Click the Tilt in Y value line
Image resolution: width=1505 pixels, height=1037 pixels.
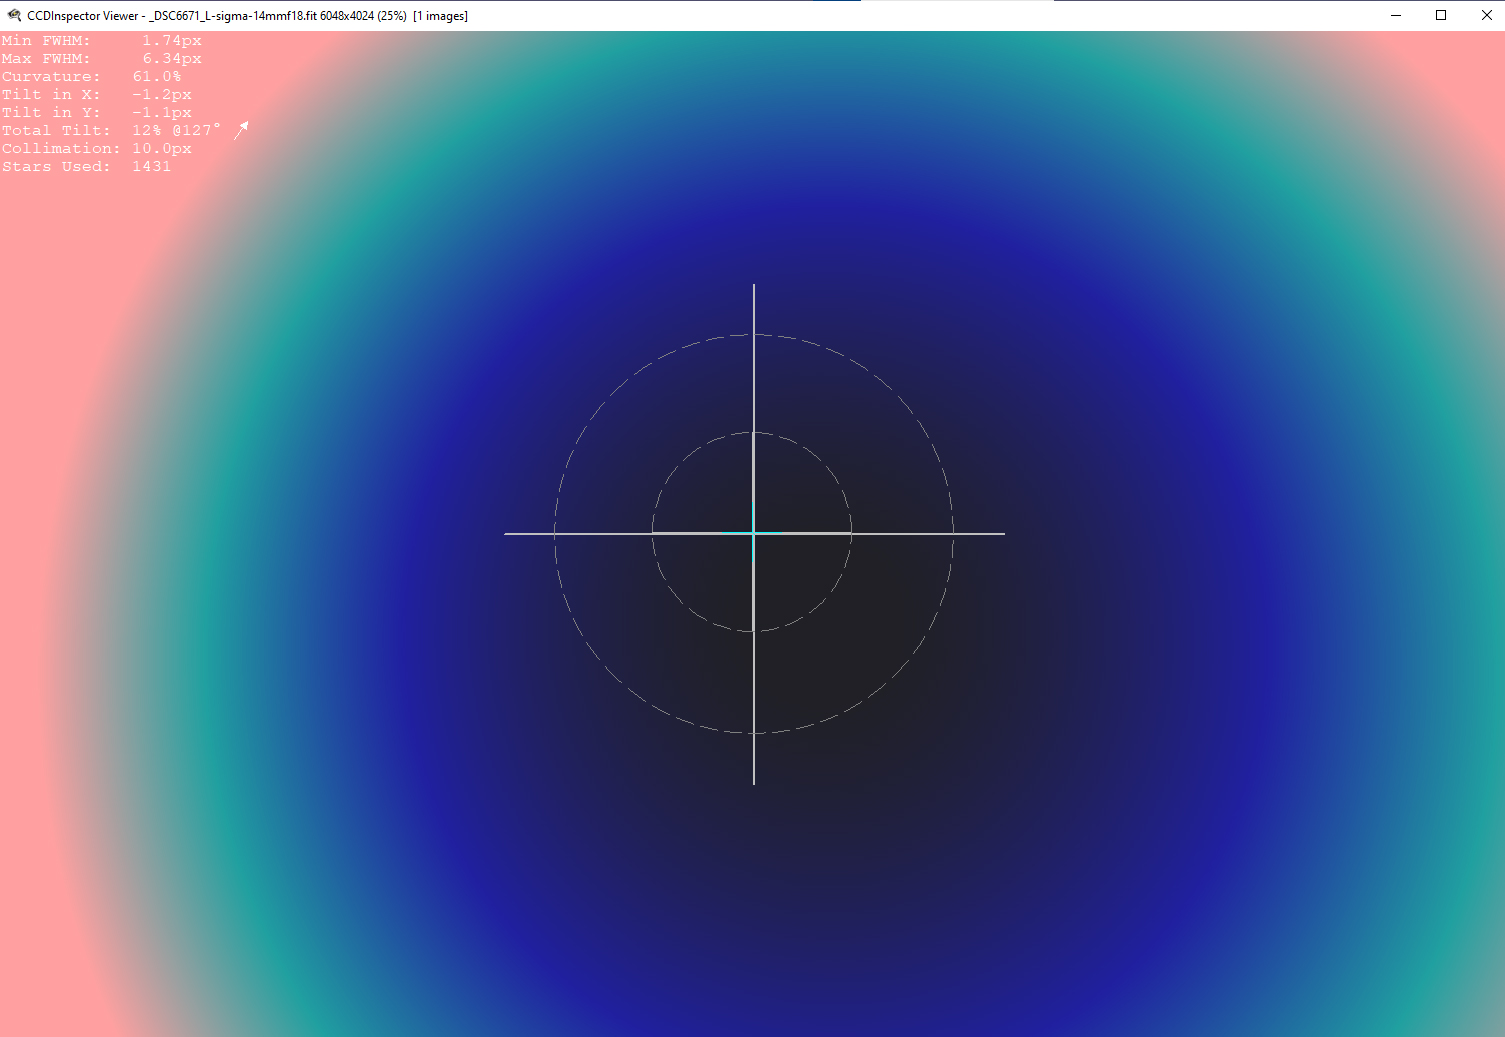tap(96, 113)
